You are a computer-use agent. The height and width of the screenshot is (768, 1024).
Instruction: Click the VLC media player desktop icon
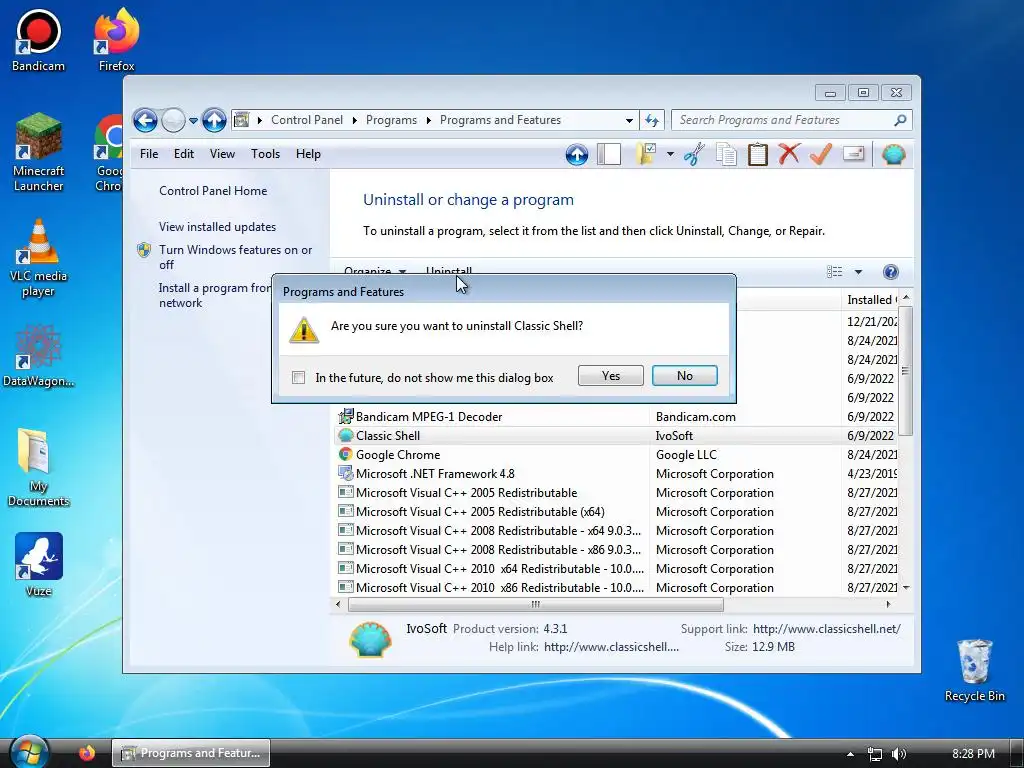tap(39, 258)
